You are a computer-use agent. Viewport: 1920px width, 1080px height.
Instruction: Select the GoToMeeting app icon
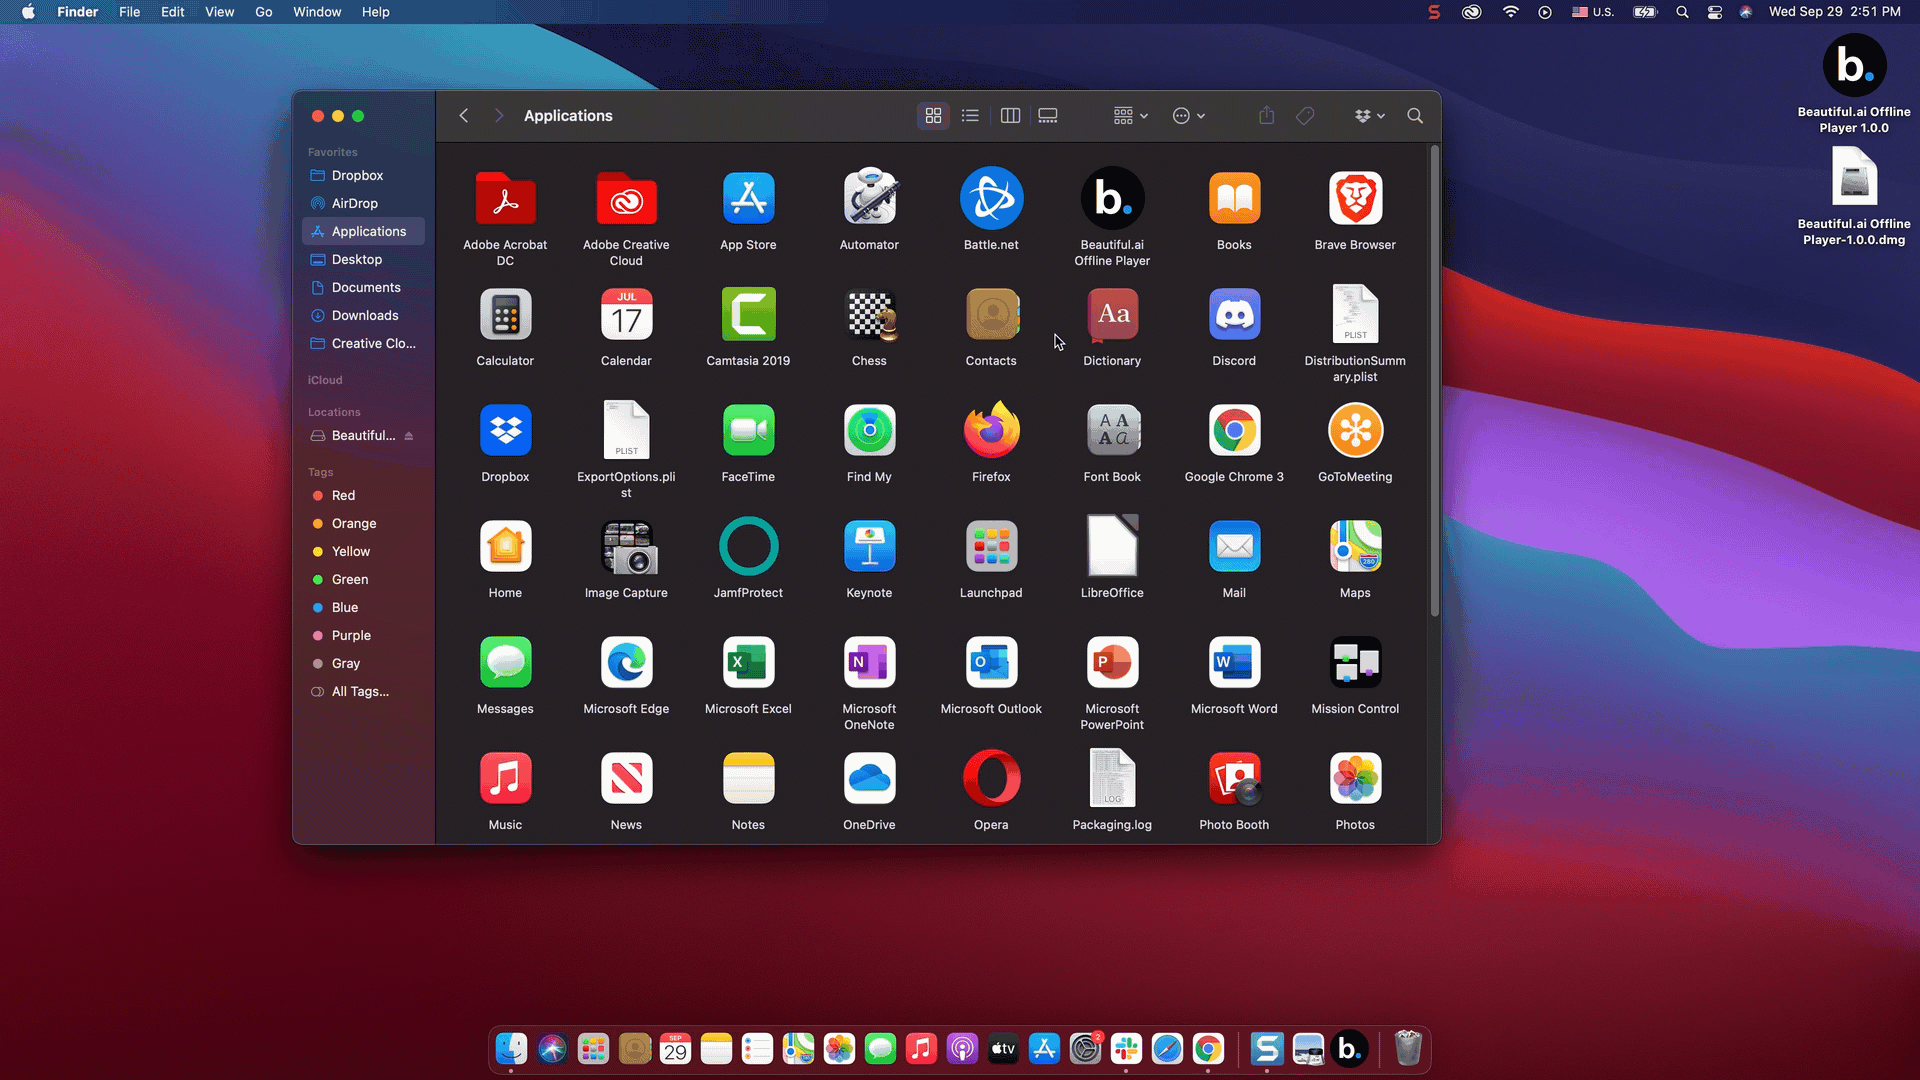pyautogui.click(x=1355, y=431)
